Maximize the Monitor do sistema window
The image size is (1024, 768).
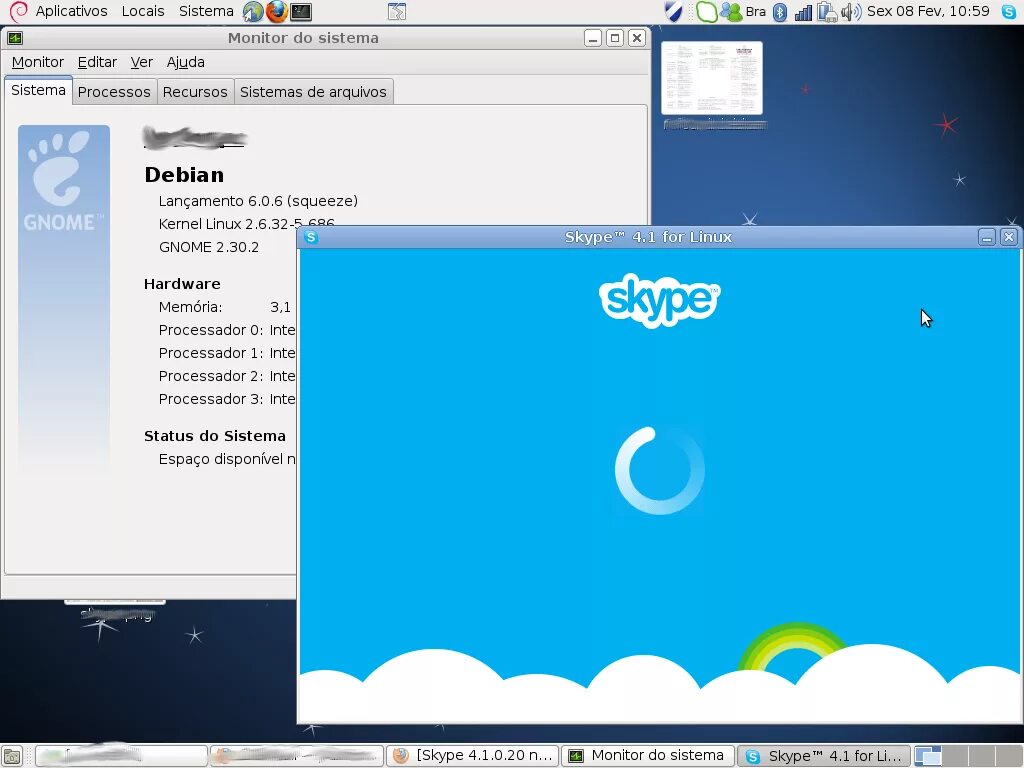(x=615, y=38)
